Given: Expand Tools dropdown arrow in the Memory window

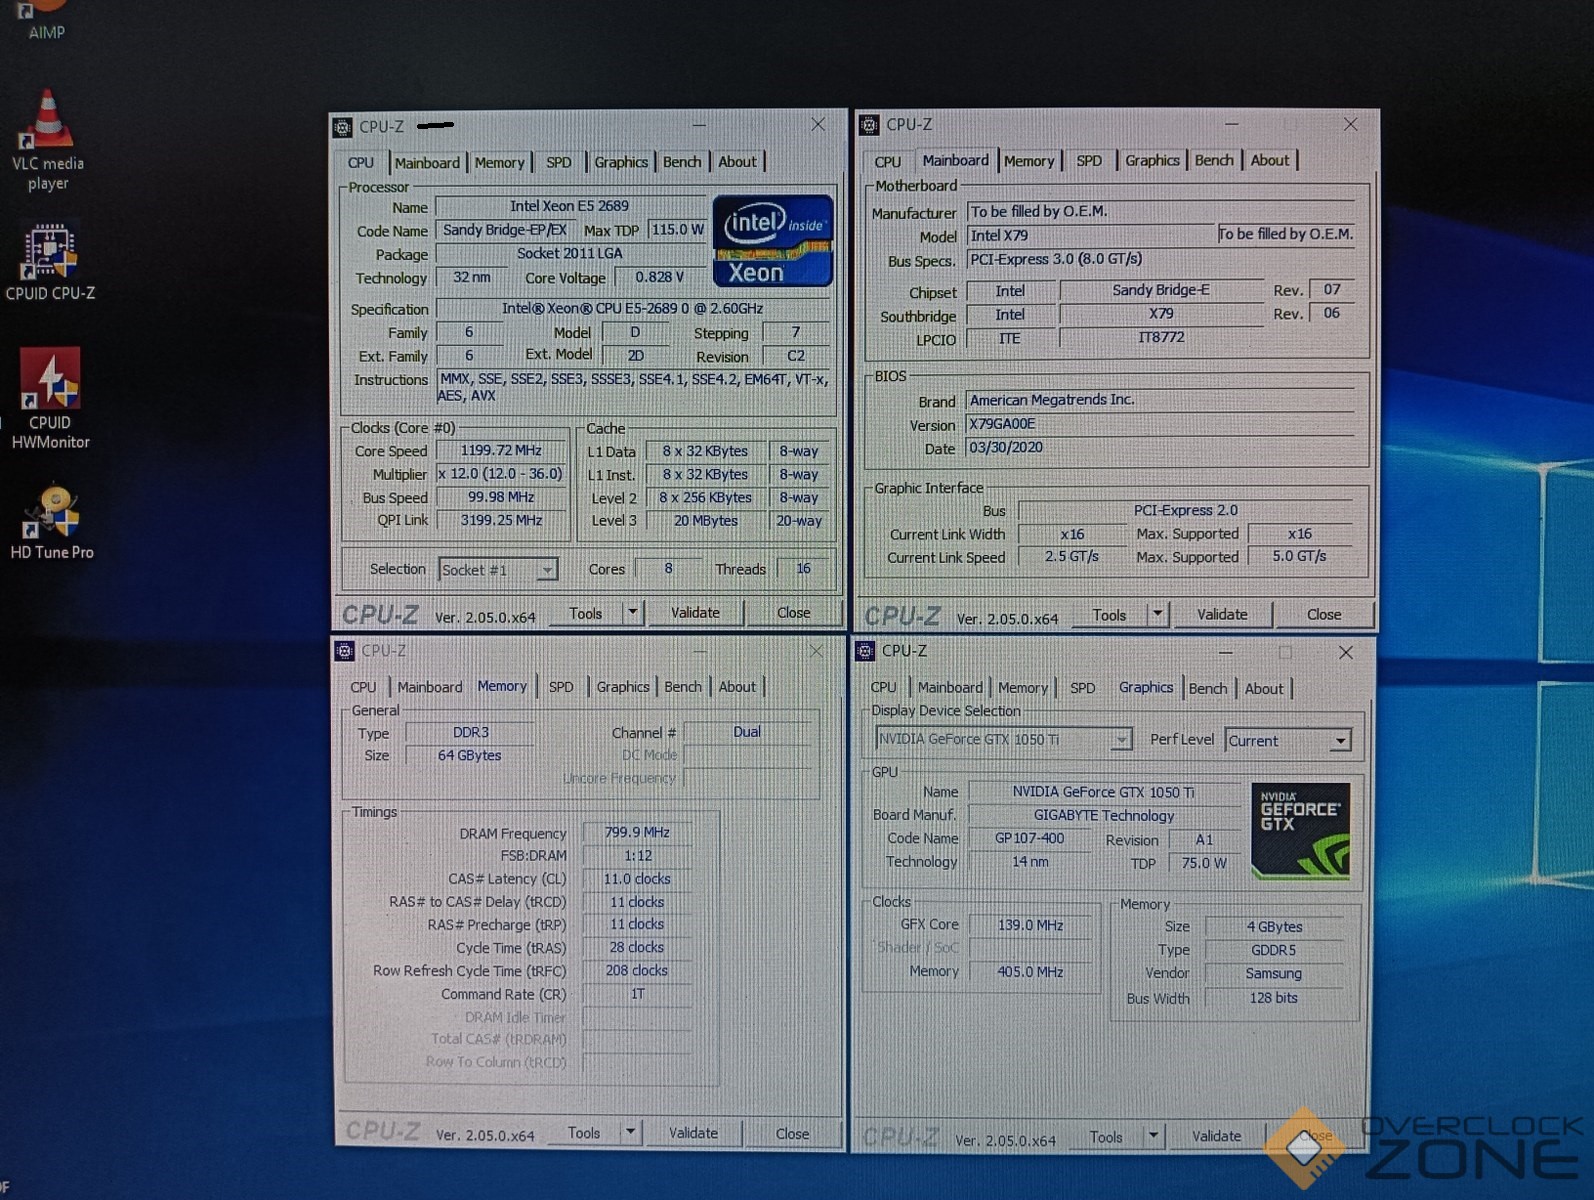Looking at the screenshot, I should tap(630, 1133).
